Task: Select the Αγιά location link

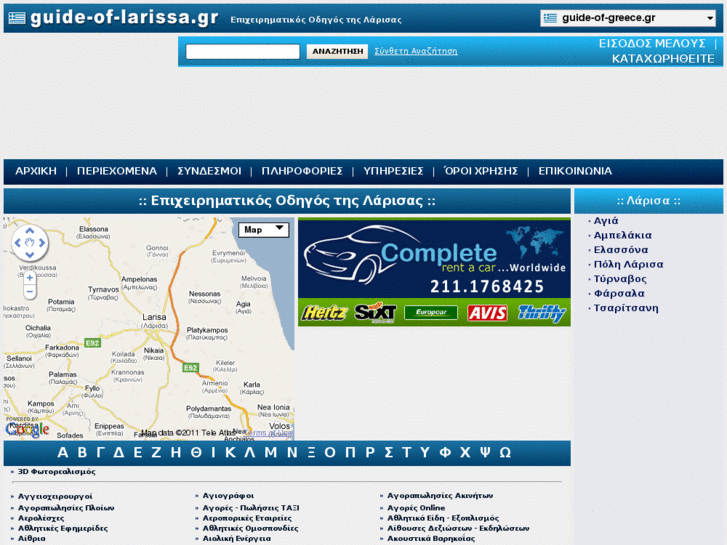Action: [606, 221]
